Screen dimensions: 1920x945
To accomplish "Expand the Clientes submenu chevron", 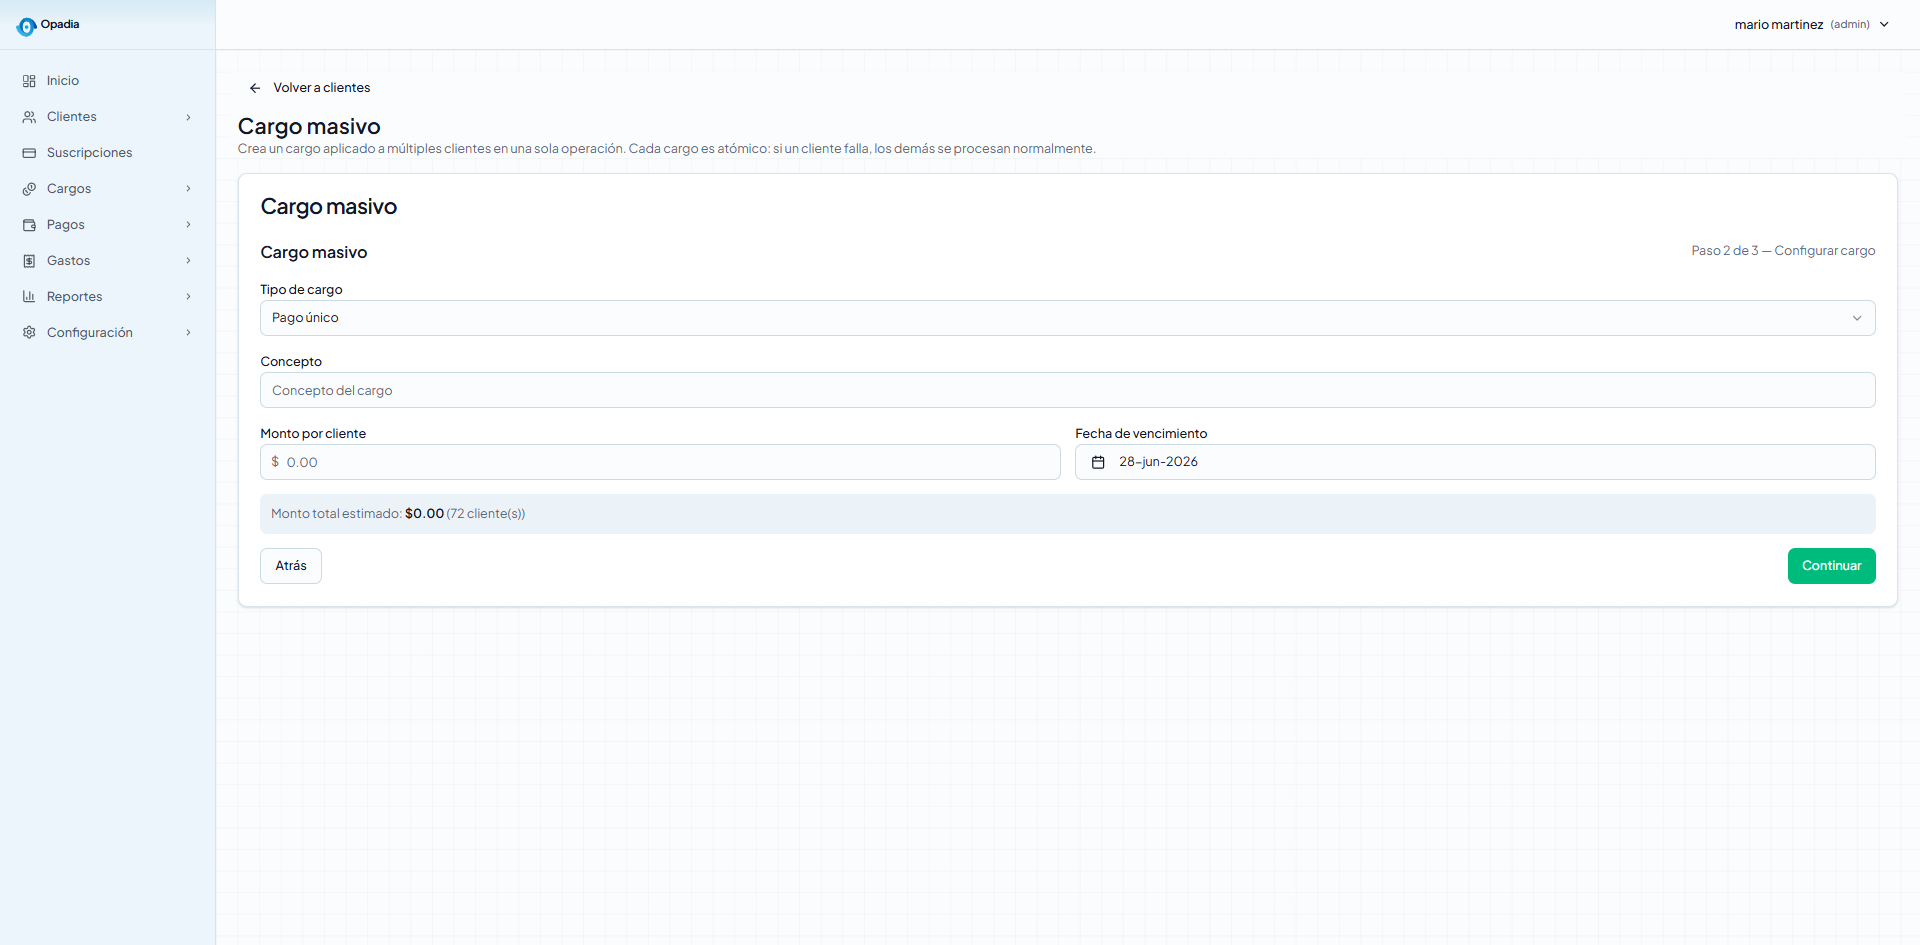I will 188,117.
